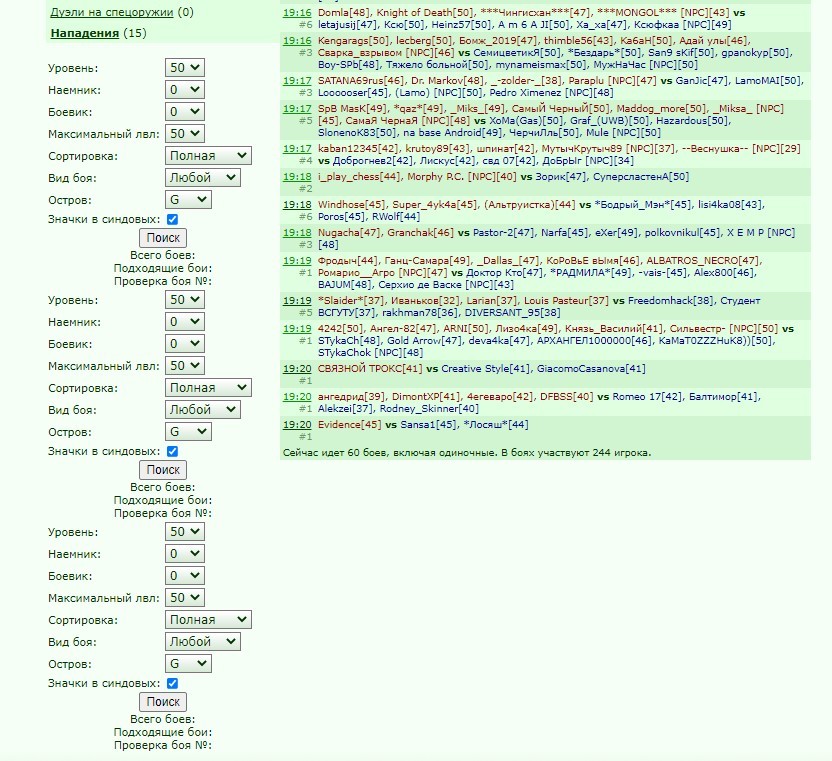Open 19:17 battle link in the SATANA69rus row
832x761 pixels.
pos(297,81)
